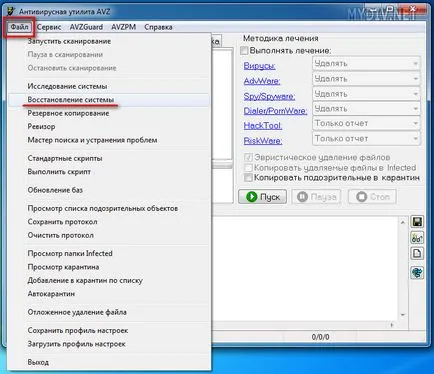This screenshot has height=374, width=434.
Task: Click the Пауза button
Action: point(317,197)
